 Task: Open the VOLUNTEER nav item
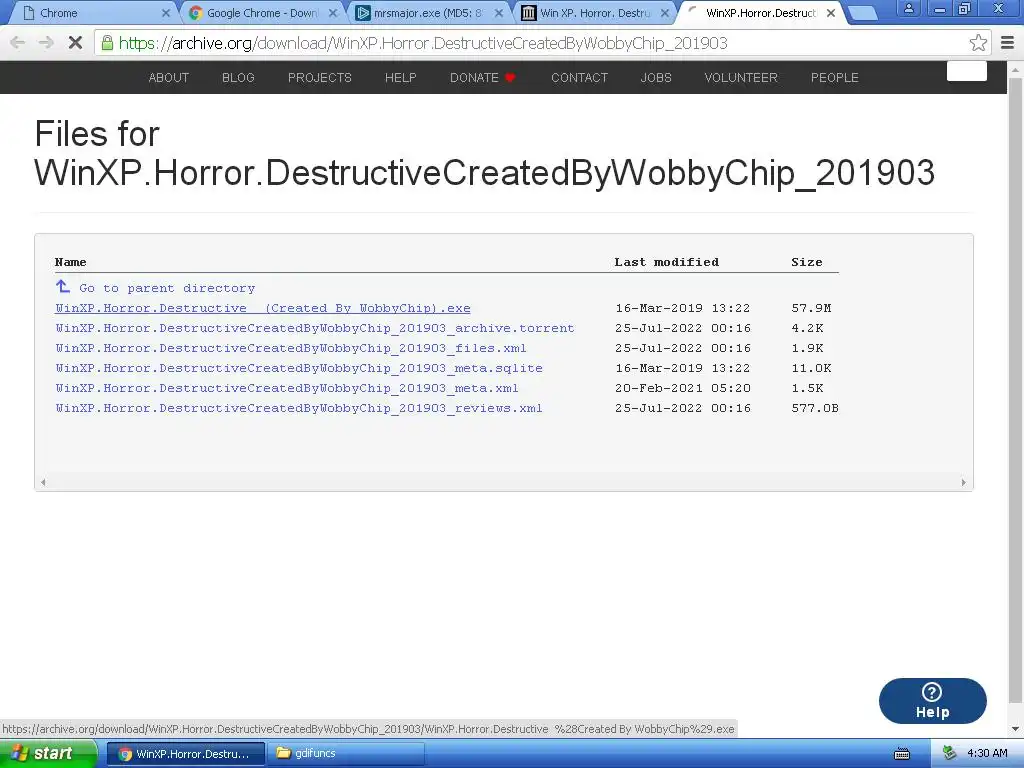point(741,78)
